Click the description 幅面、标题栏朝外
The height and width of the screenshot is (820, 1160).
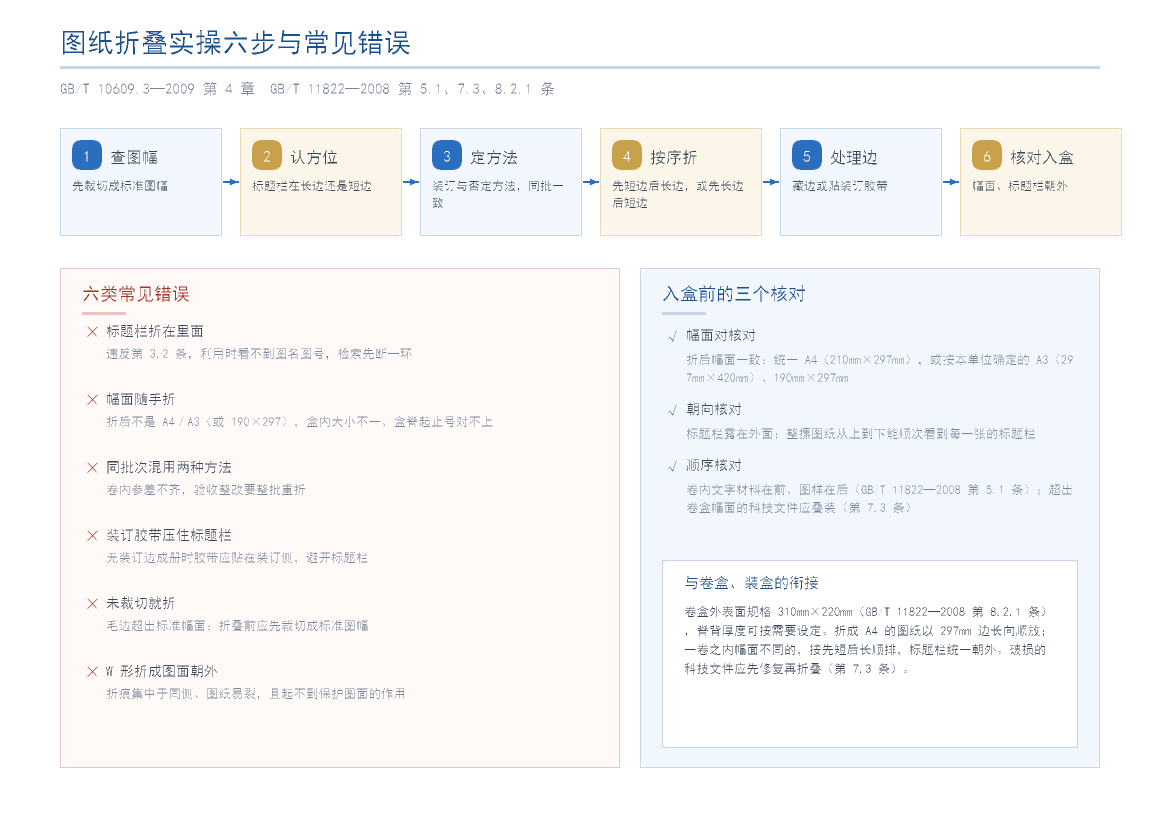(x=1019, y=186)
